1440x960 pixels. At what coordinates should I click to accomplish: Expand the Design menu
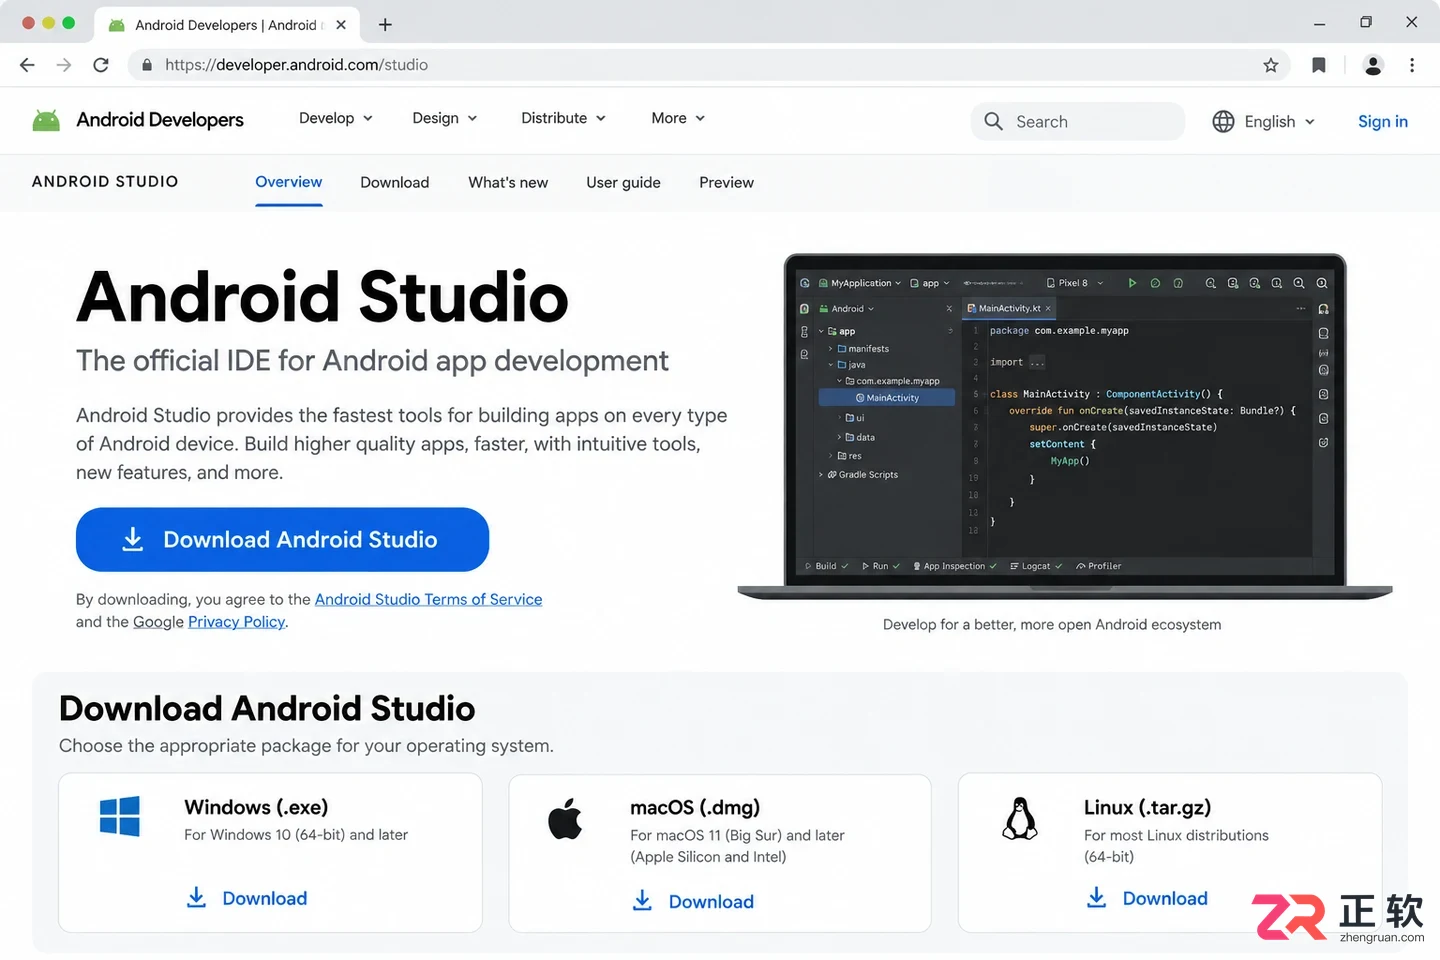(x=445, y=118)
